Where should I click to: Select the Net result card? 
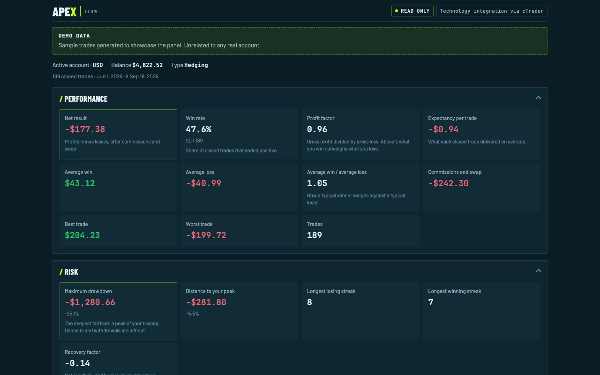tap(118, 134)
